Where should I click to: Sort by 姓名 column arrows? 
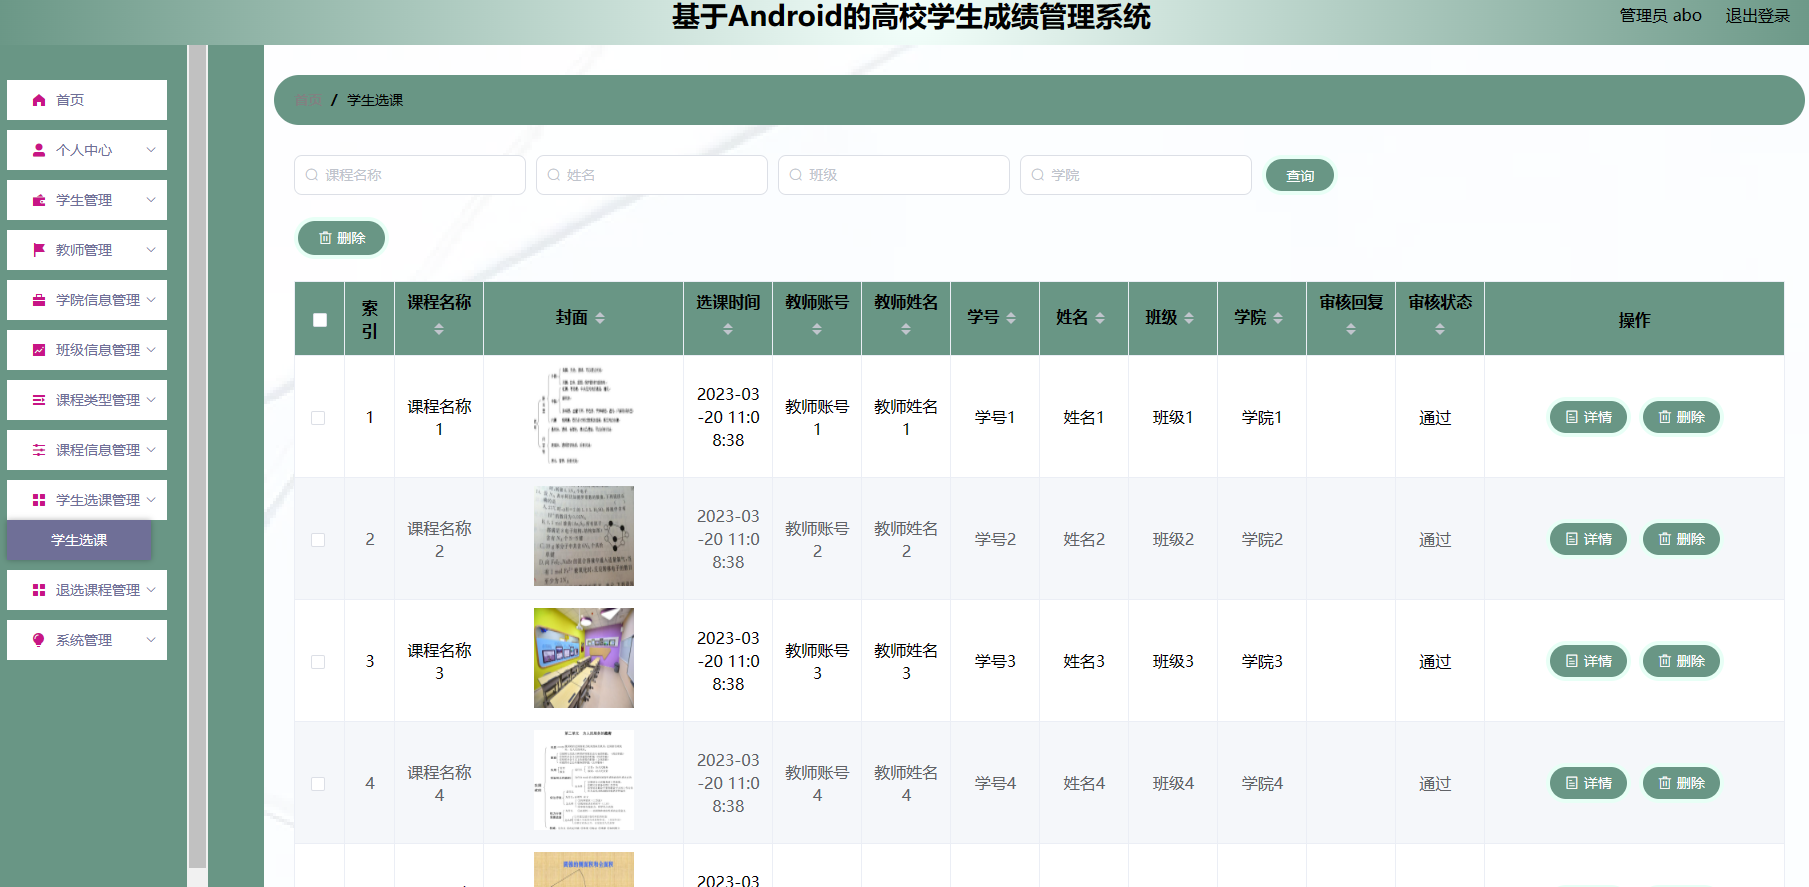[1100, 318]
